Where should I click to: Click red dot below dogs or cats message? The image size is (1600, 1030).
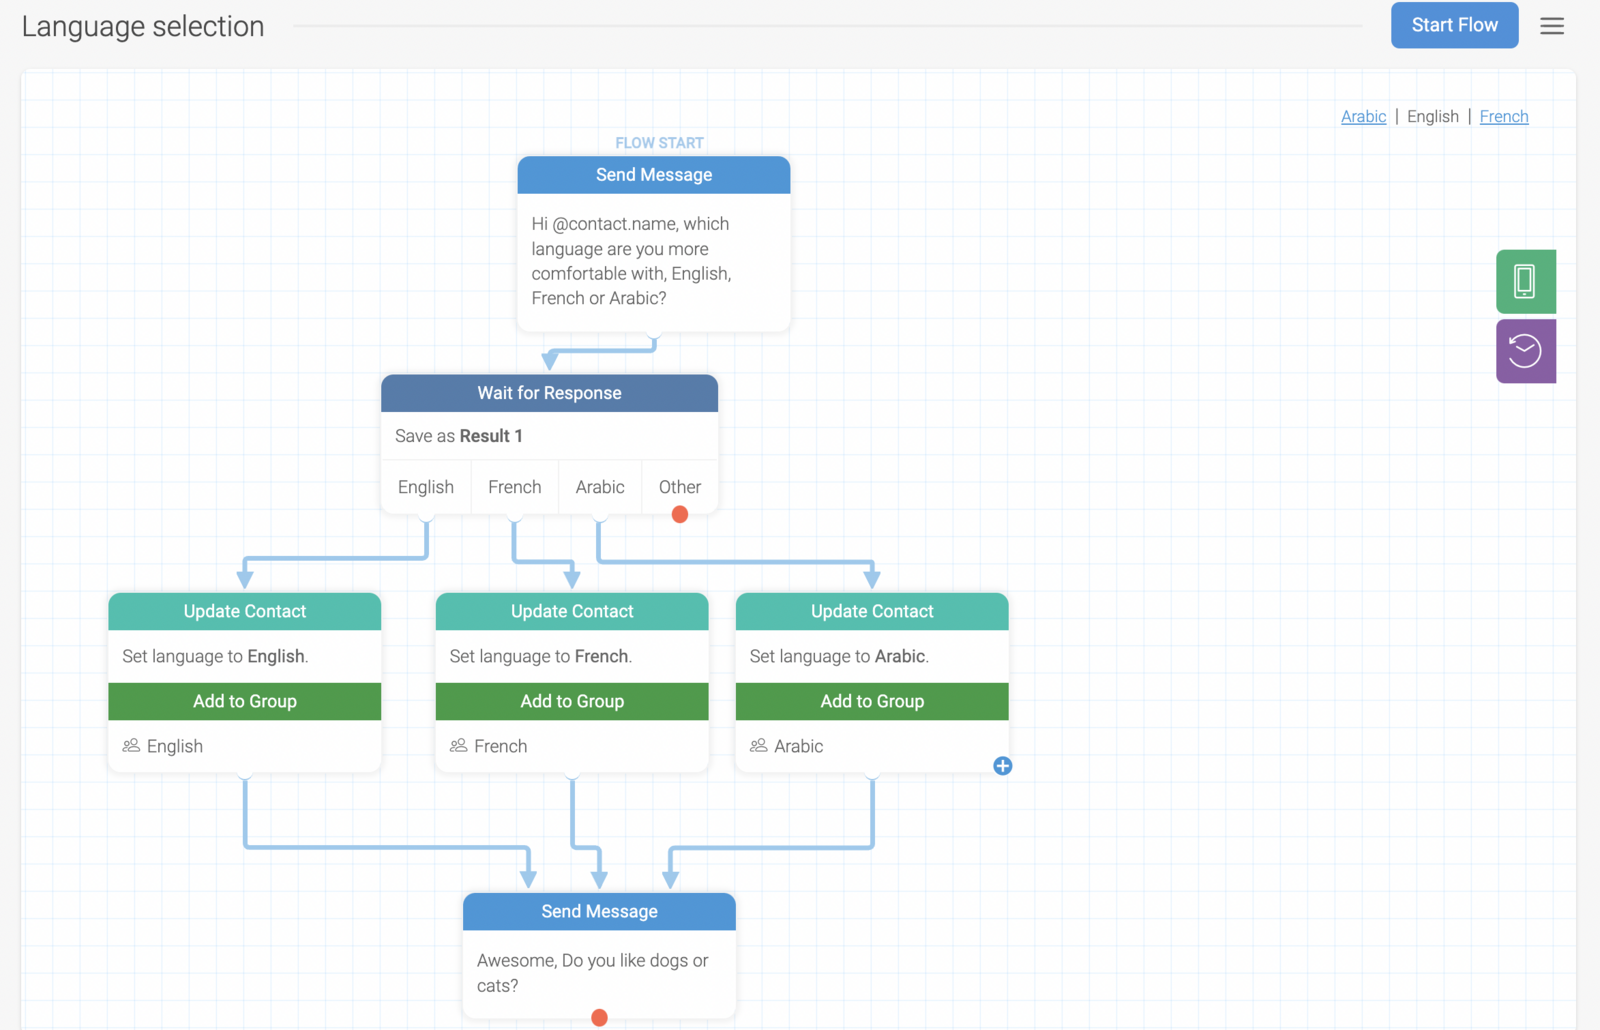coord(599,1018)
